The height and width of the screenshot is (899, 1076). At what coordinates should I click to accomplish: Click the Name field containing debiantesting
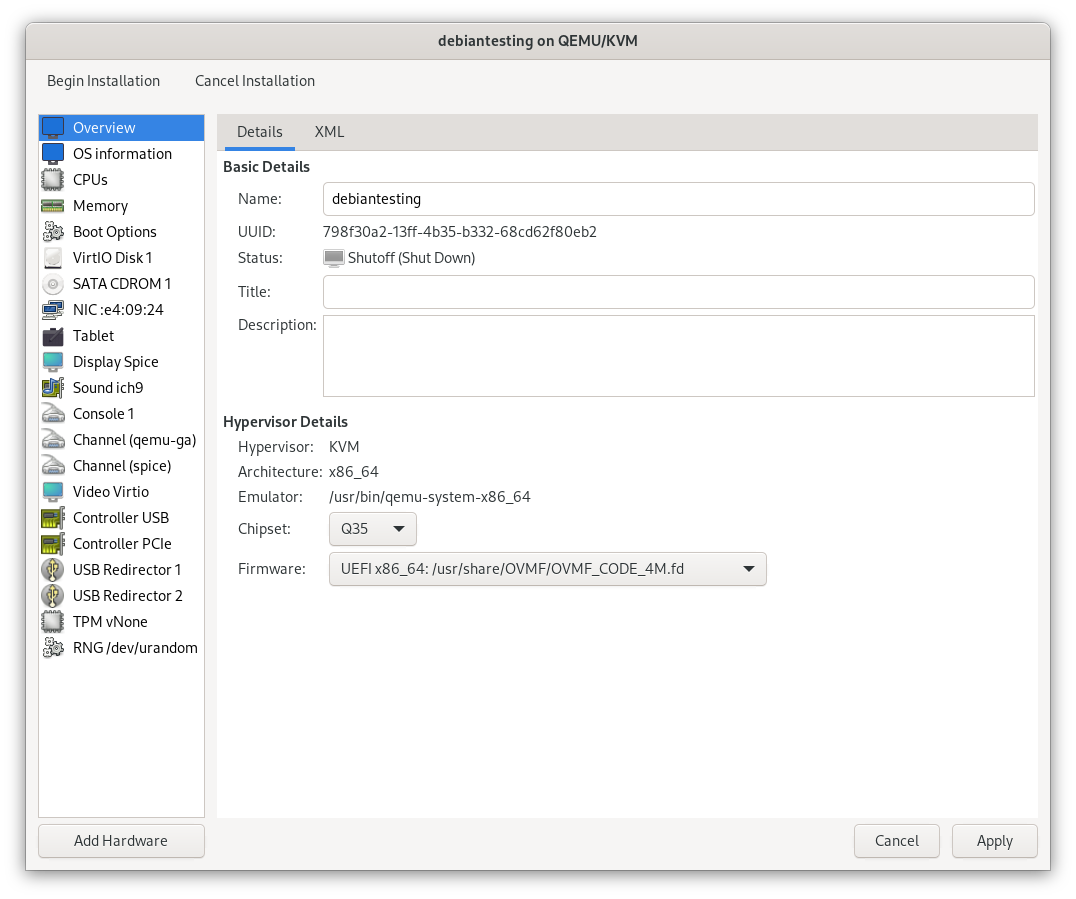click(x=678, y=199)
